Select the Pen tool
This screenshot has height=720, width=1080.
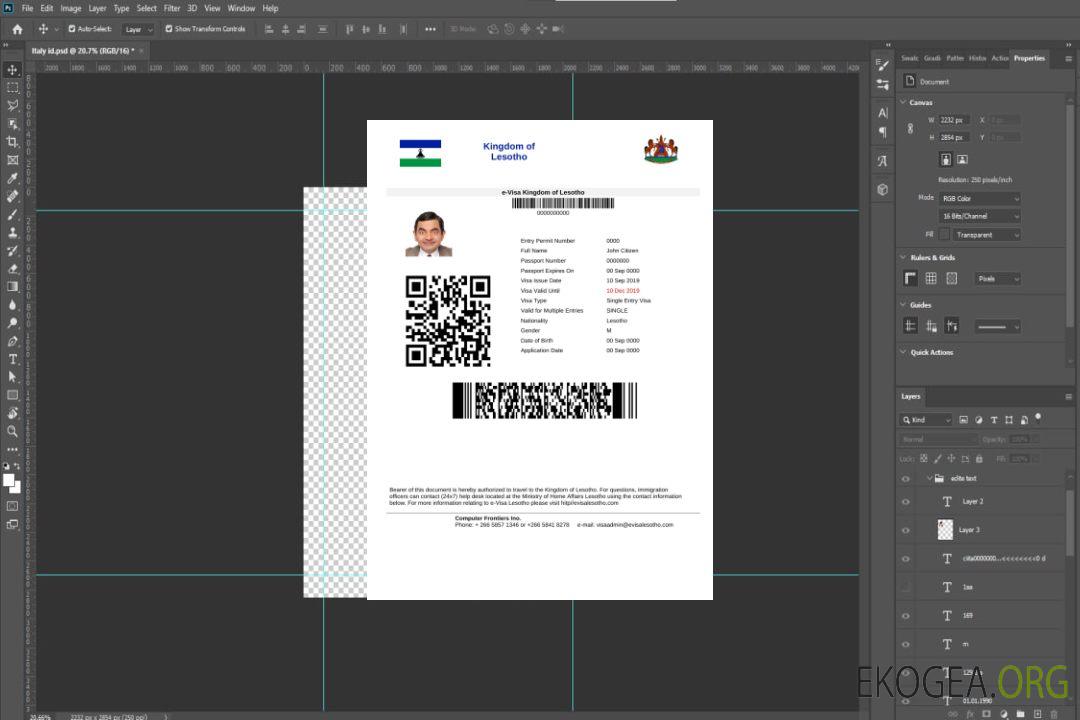12,341
